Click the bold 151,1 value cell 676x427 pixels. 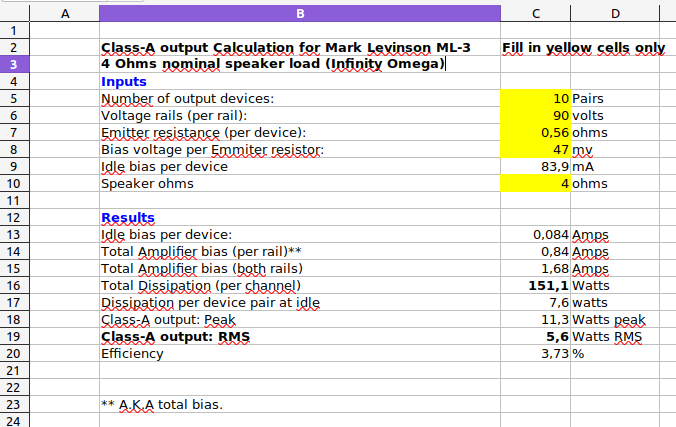(x=535, y=286)
